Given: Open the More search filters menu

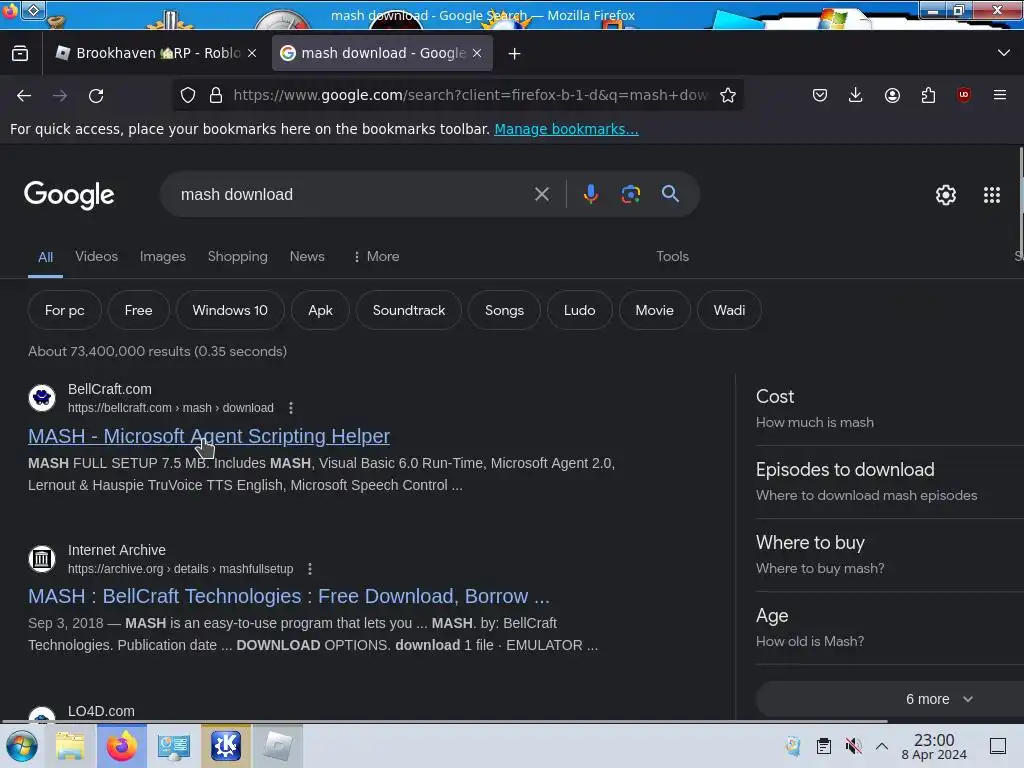Looking at the screenshot, I should [376, 256].
